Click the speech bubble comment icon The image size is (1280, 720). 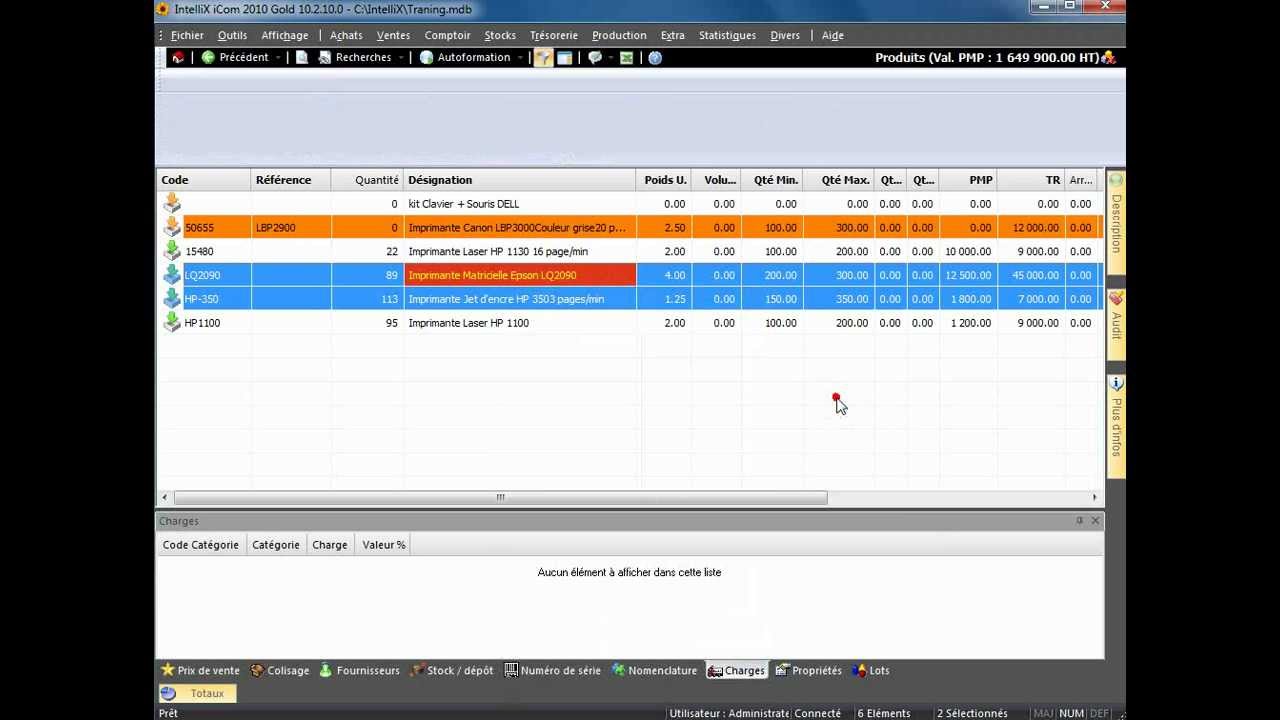click(595, 58)
